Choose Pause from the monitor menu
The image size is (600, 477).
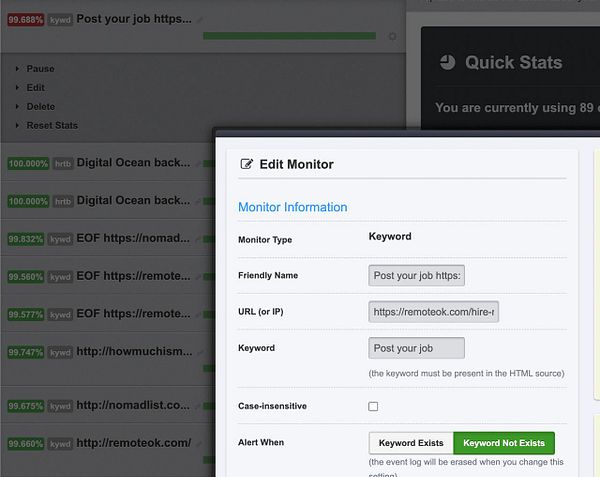pos(40,69)
